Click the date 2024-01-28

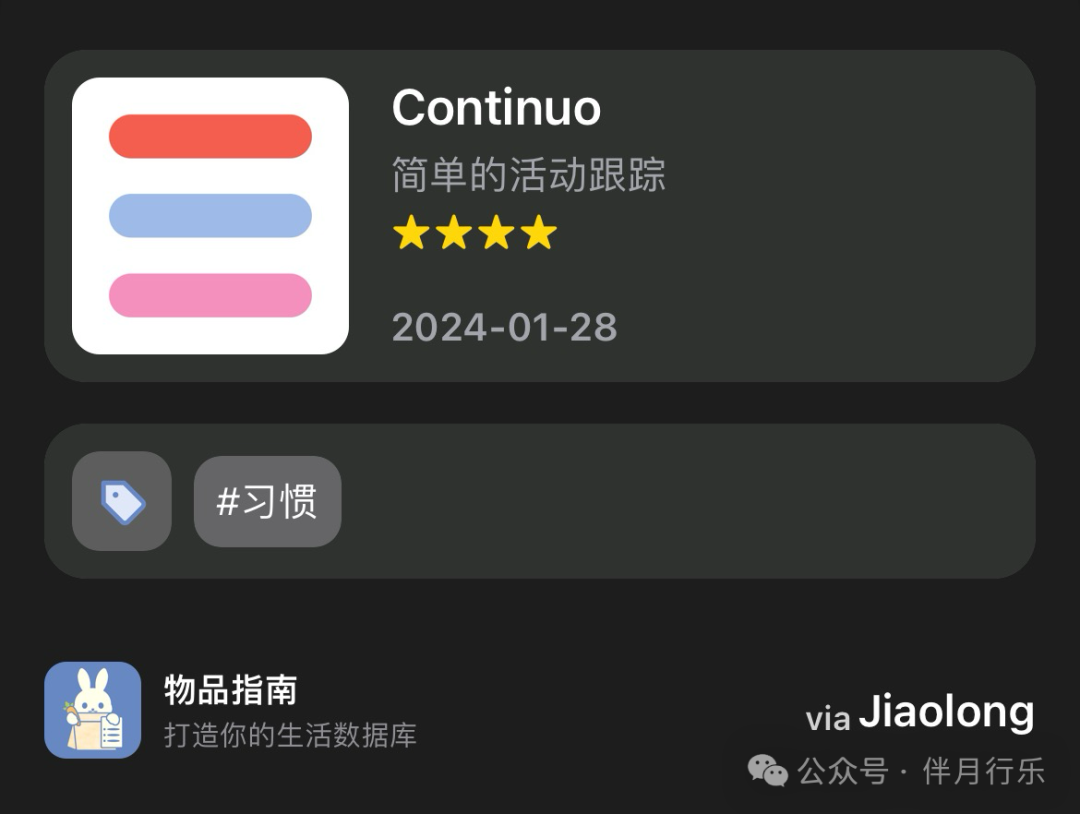[504, 327]
